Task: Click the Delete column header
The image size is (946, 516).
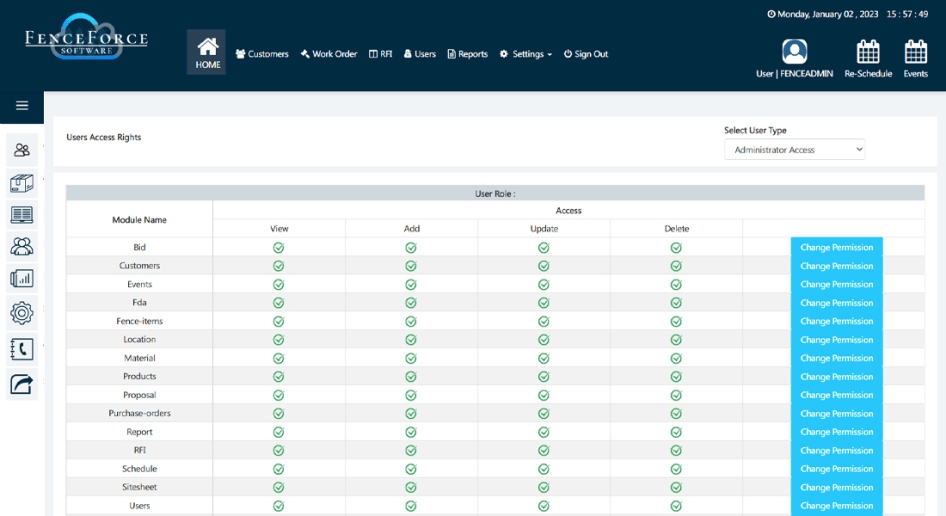Action: click(676, 229)
